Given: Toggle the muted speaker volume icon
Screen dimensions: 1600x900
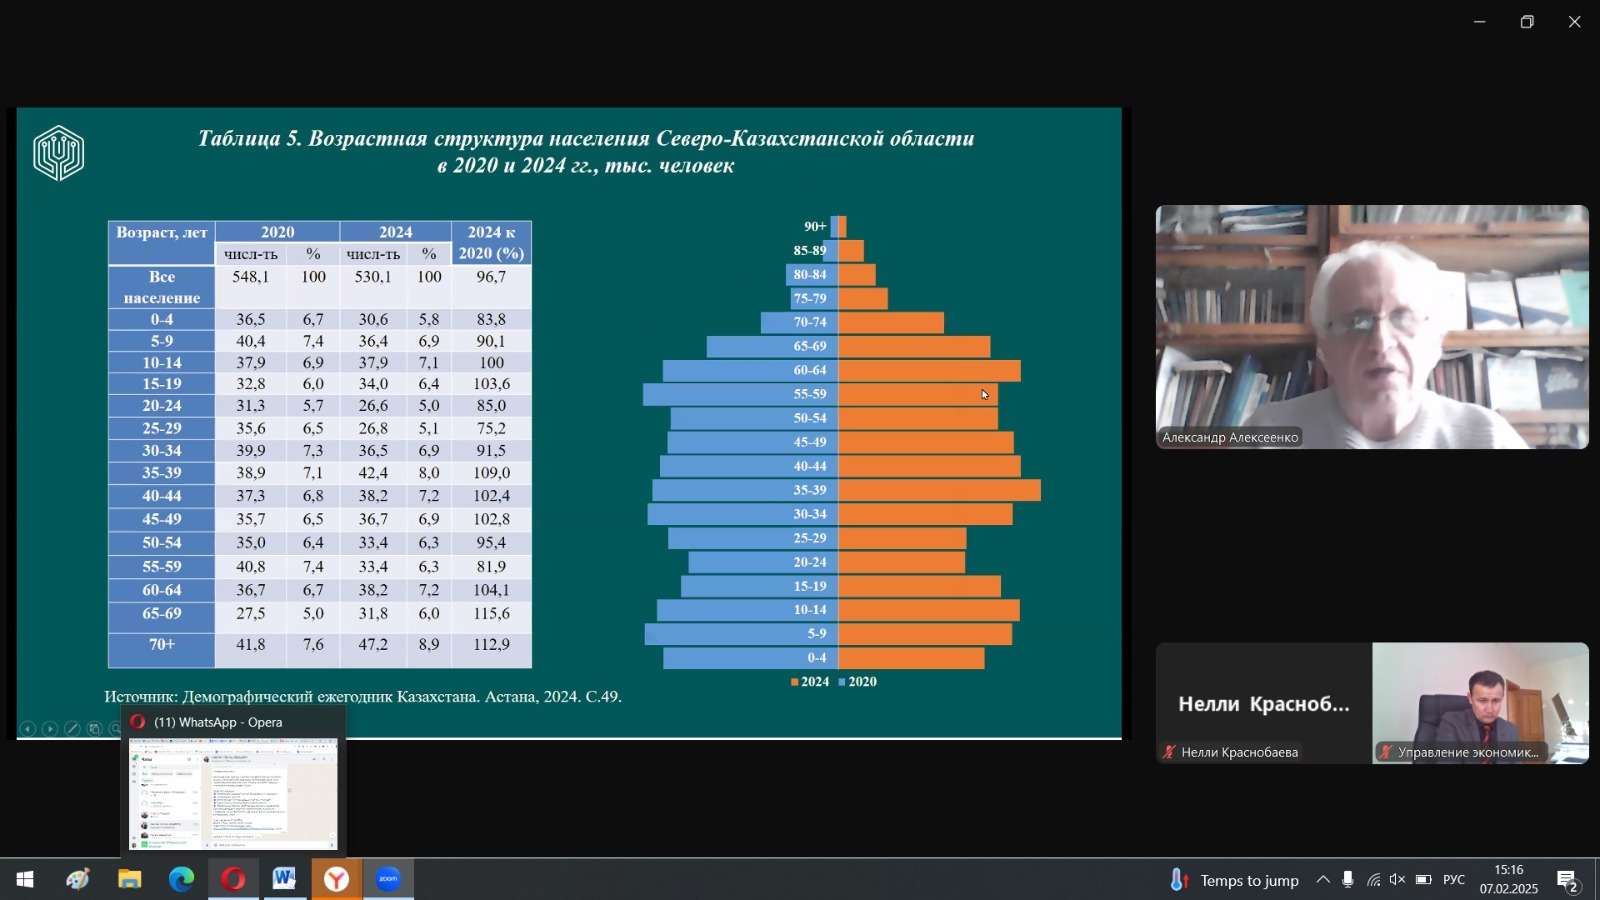Looking at the screenshot, I should pos(1397,880).
